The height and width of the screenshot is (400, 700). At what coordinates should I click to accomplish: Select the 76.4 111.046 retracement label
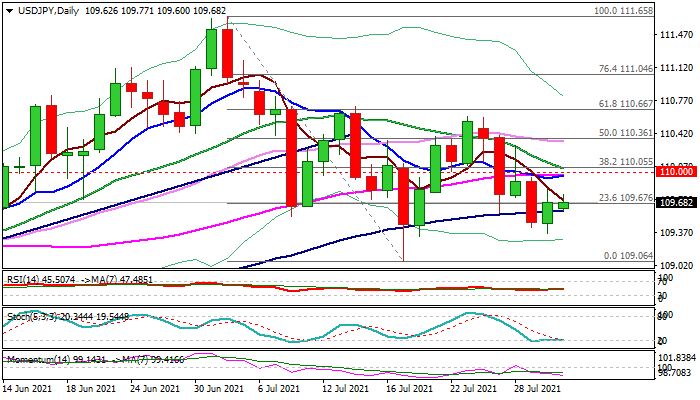point(625,69)
